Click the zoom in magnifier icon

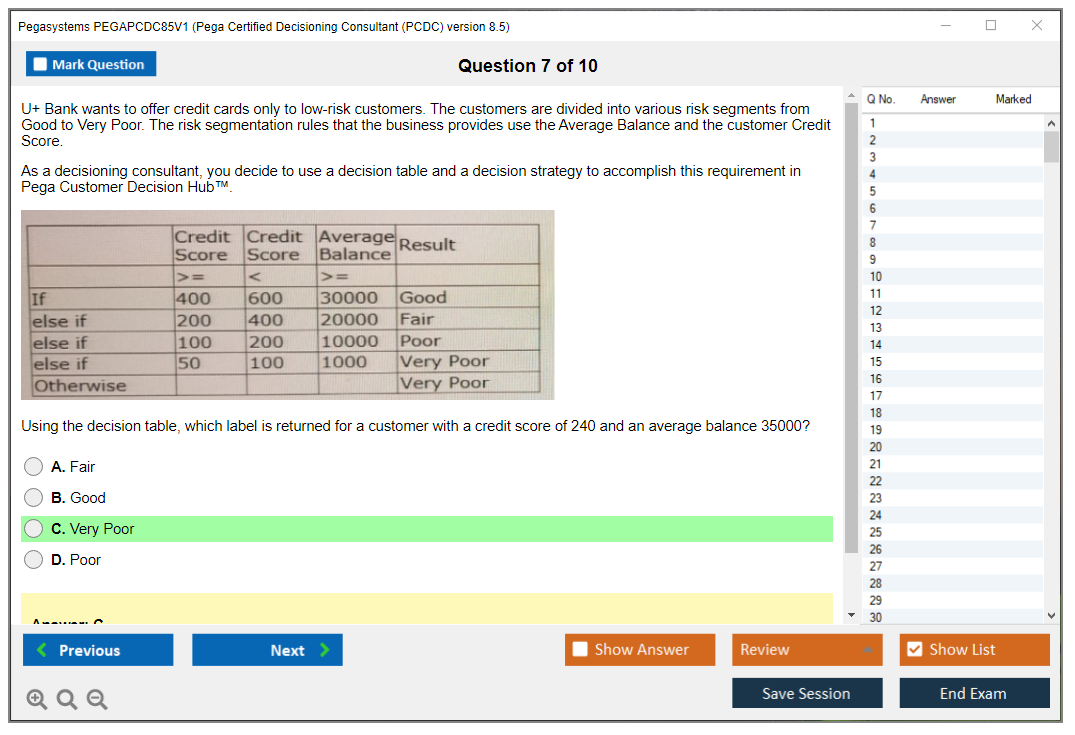pos(37,700)
